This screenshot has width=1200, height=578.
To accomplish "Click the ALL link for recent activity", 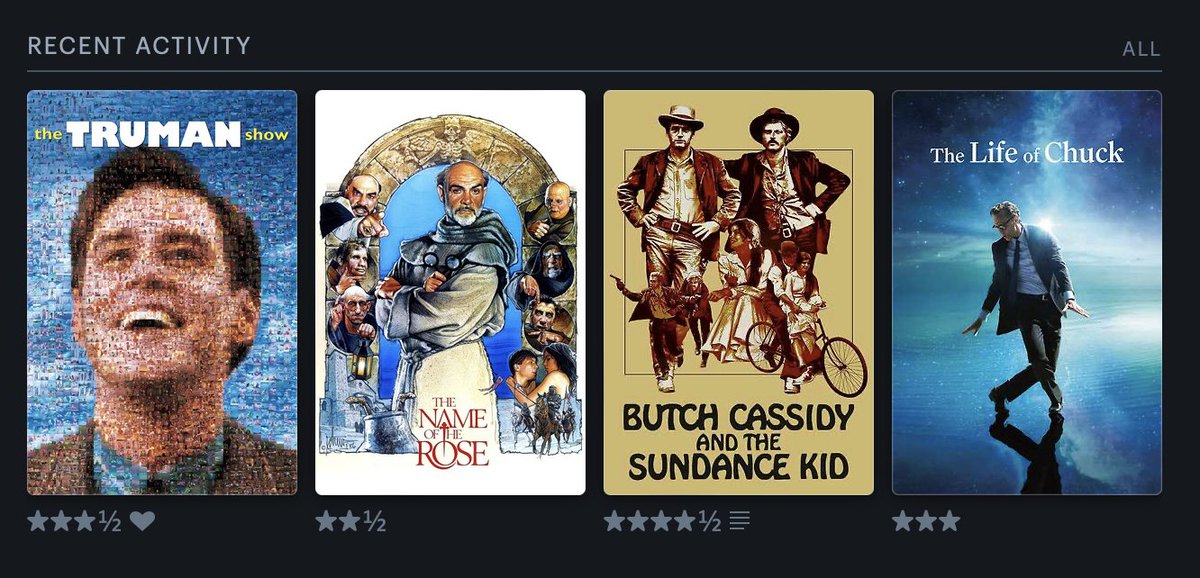I will click(x=1142, y=49).
